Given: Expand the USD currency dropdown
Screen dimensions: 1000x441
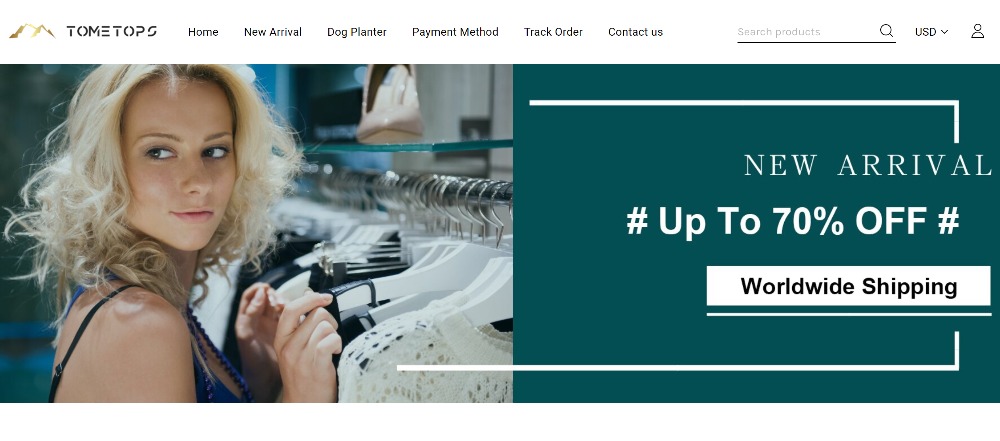Looking at the screenshot, I should 931,32.
